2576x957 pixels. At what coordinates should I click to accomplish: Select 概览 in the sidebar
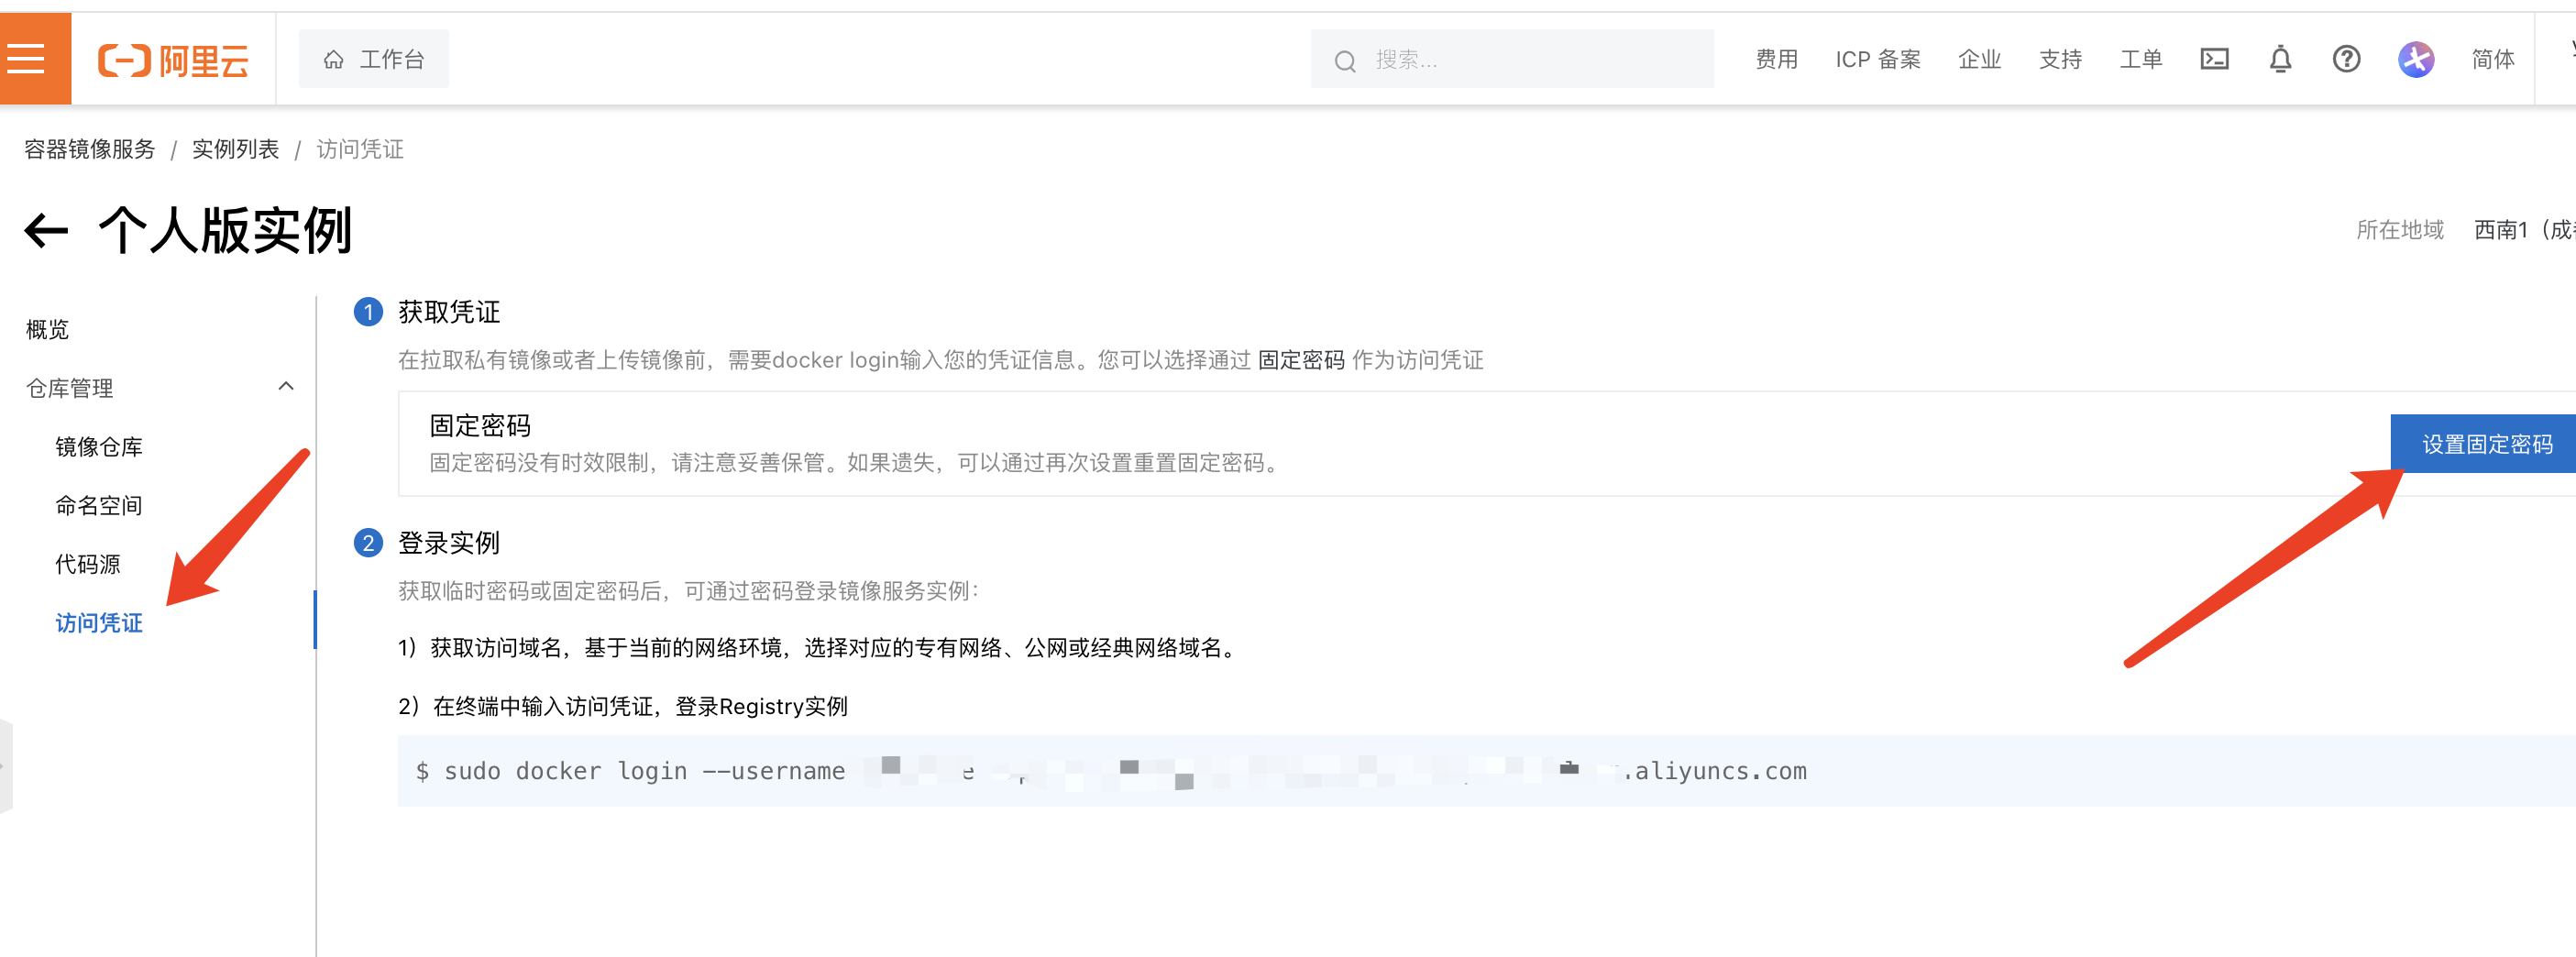[x=48, y=329]
